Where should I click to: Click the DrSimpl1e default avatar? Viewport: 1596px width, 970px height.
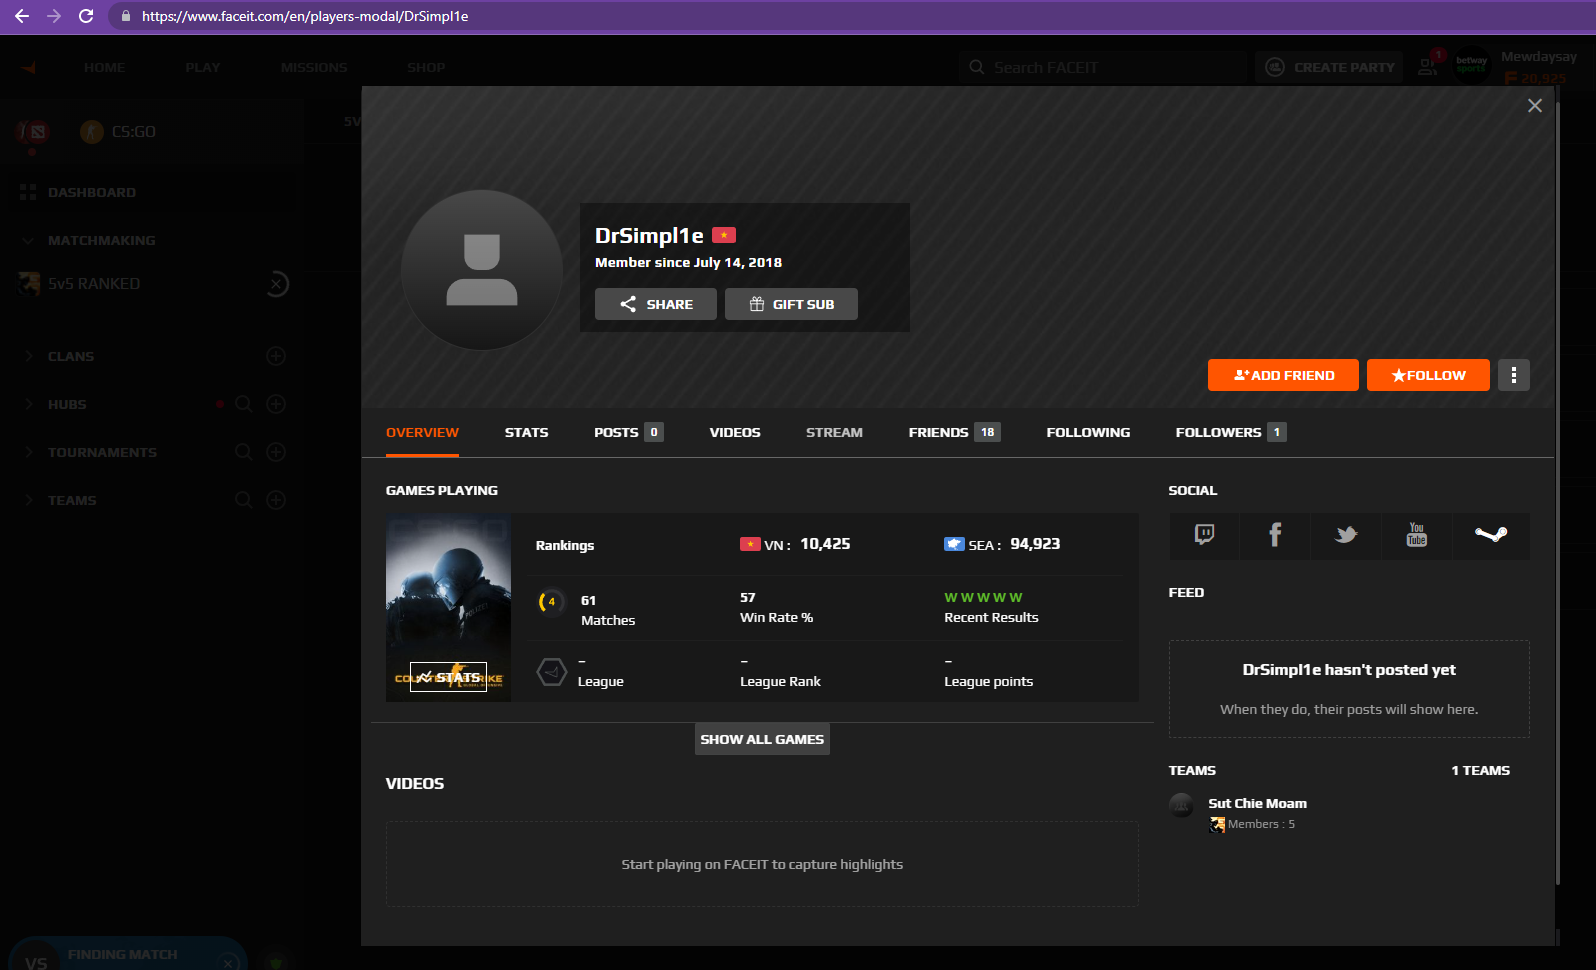(x=482, y=270)
